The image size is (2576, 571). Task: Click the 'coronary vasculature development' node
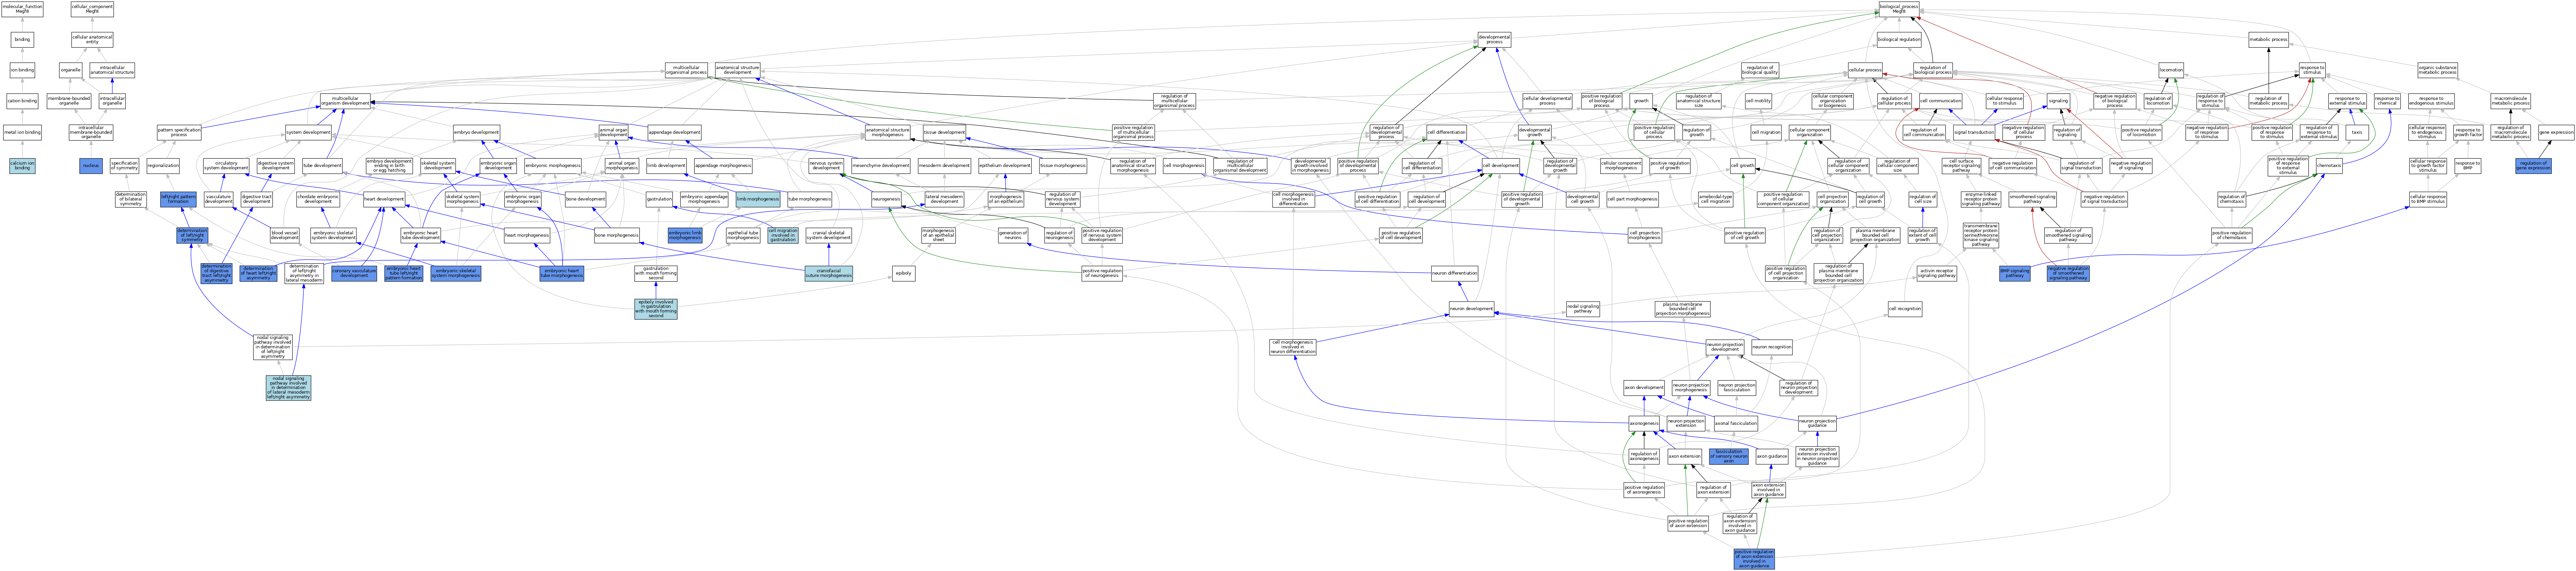point(354,273)
